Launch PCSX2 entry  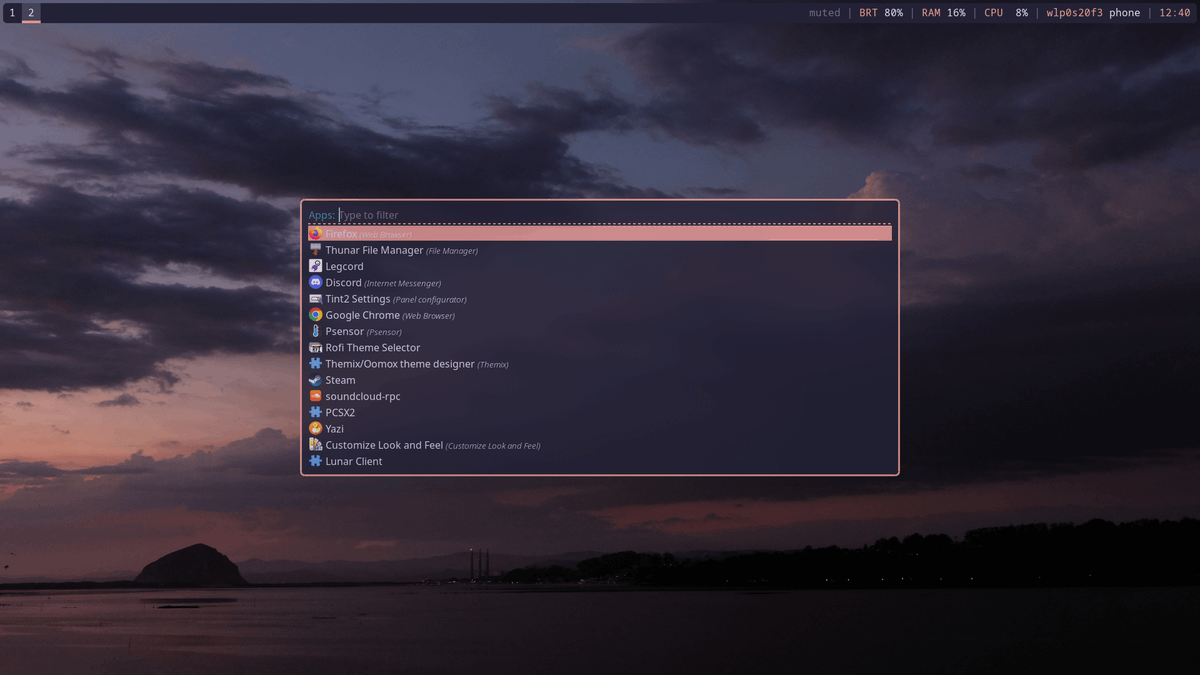(600, 412)
